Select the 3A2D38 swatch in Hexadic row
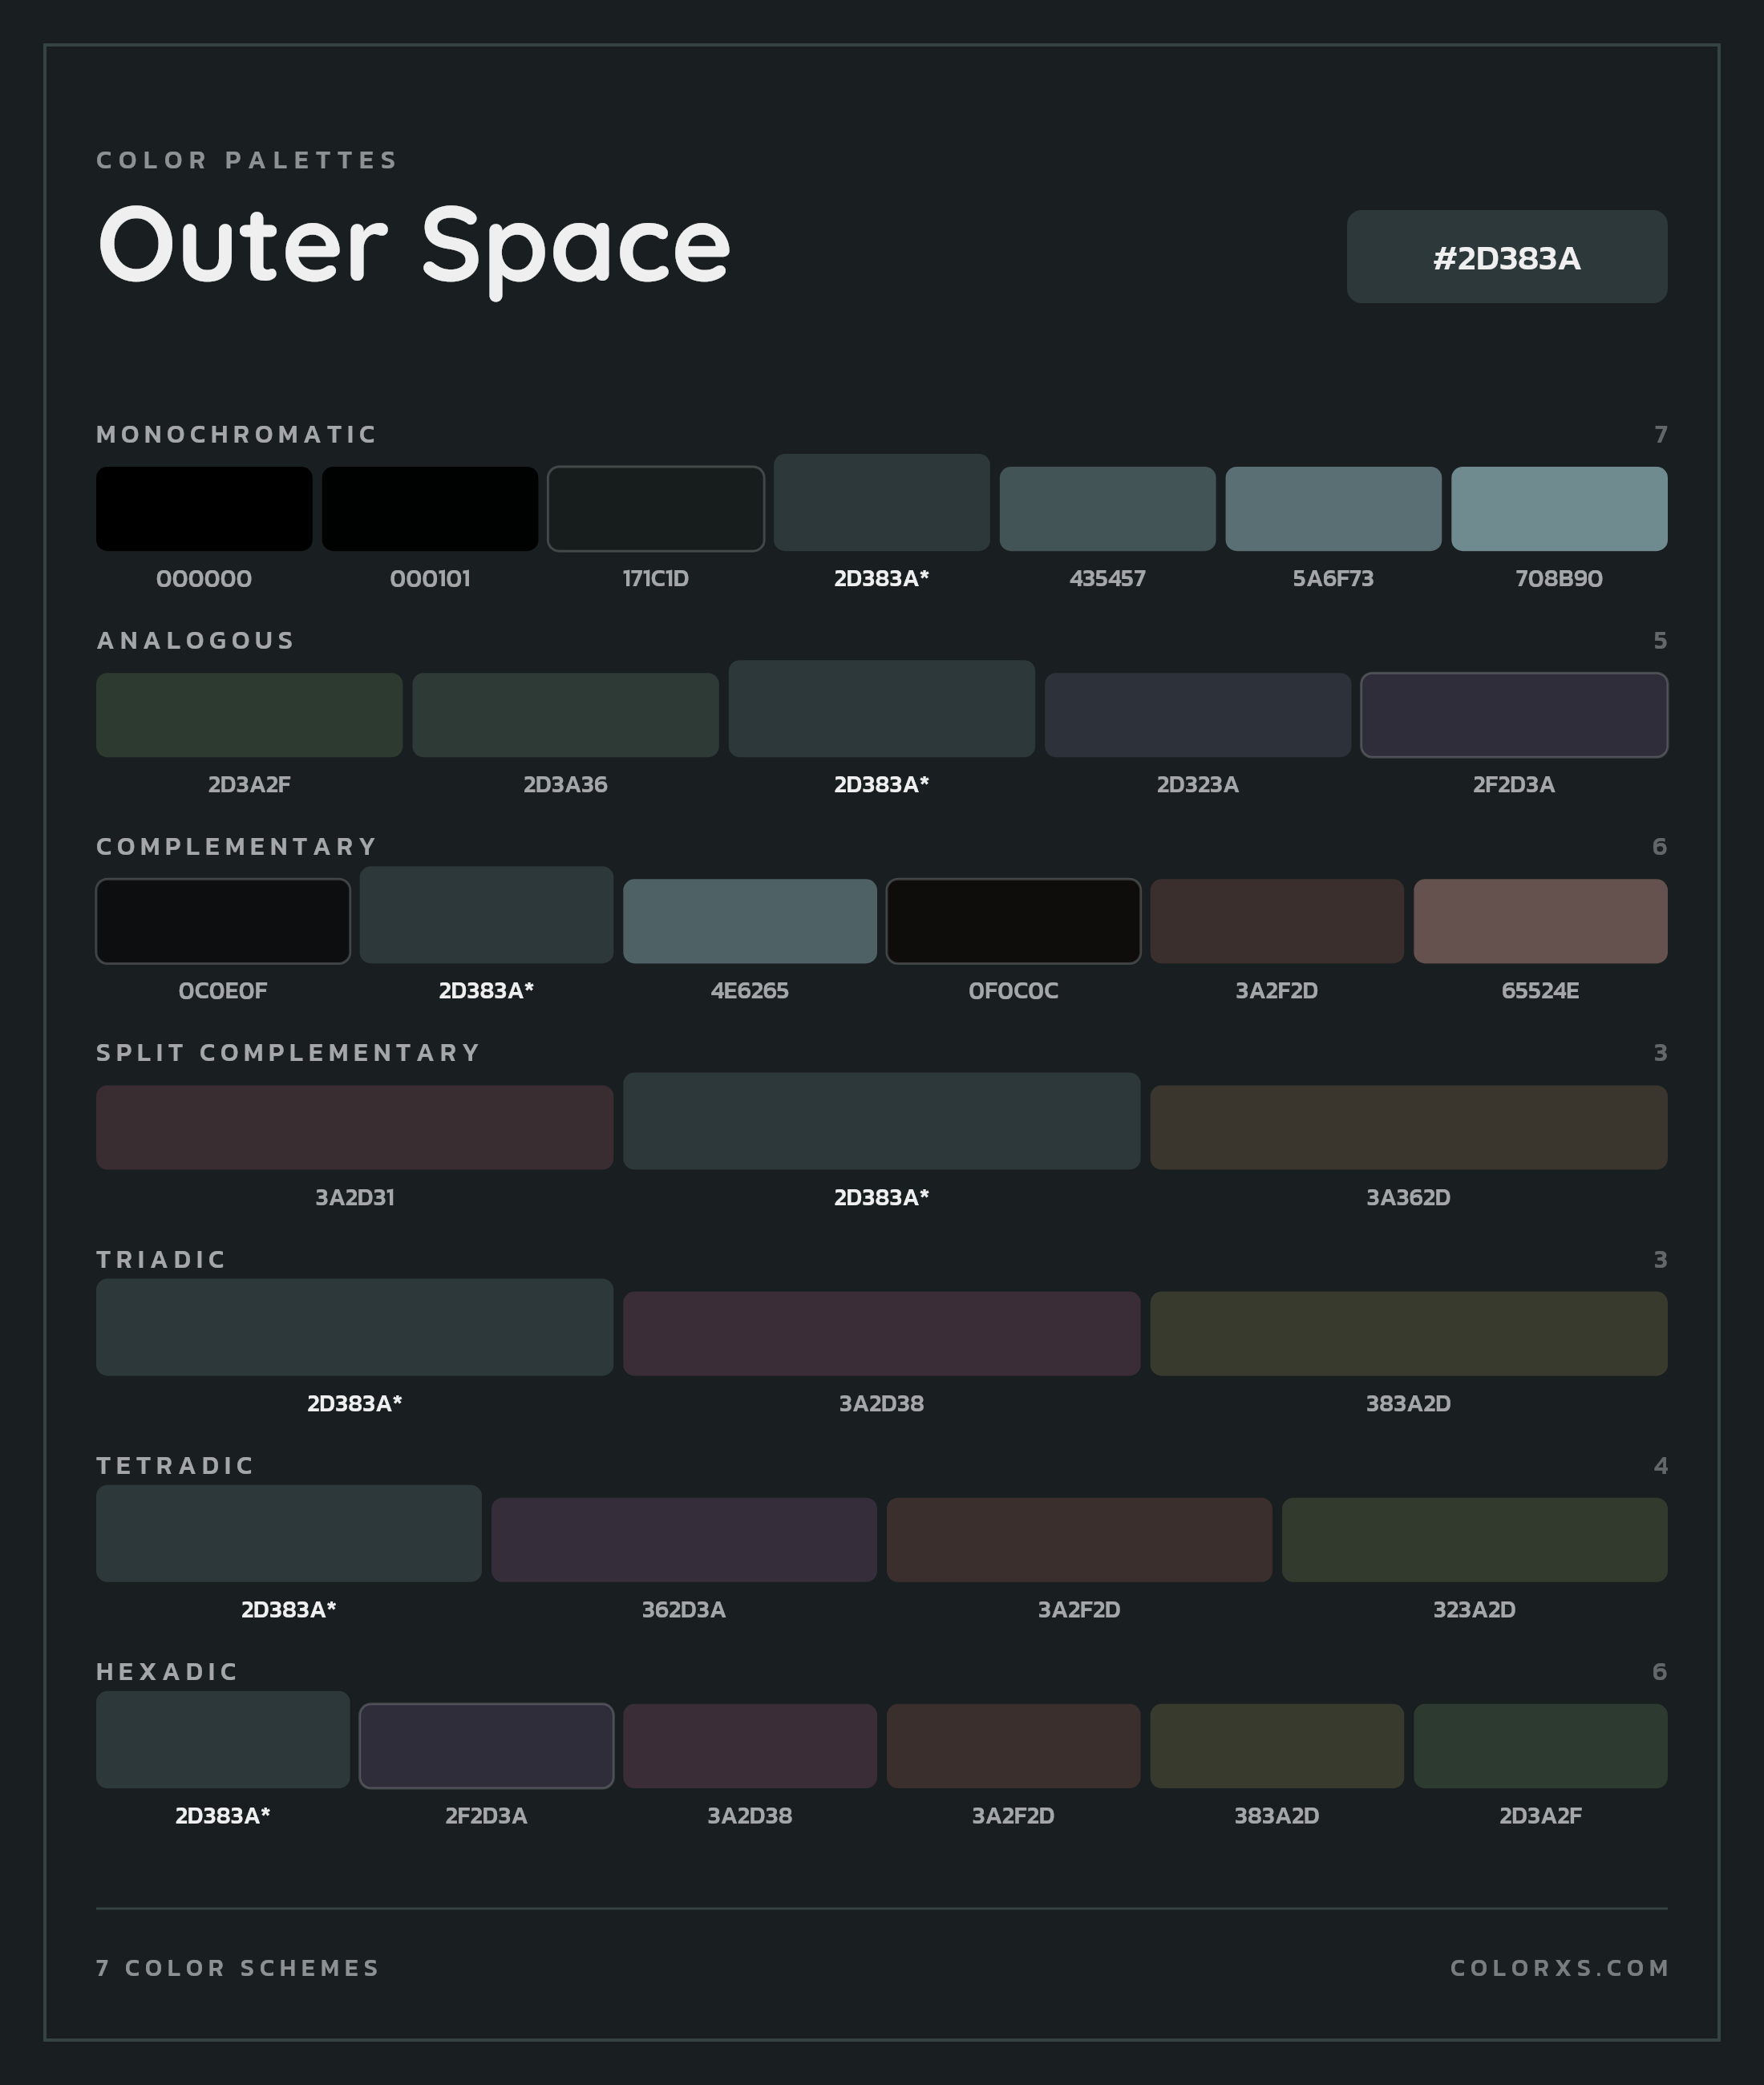The image size is (1764, 2085). coord(750,1746)
